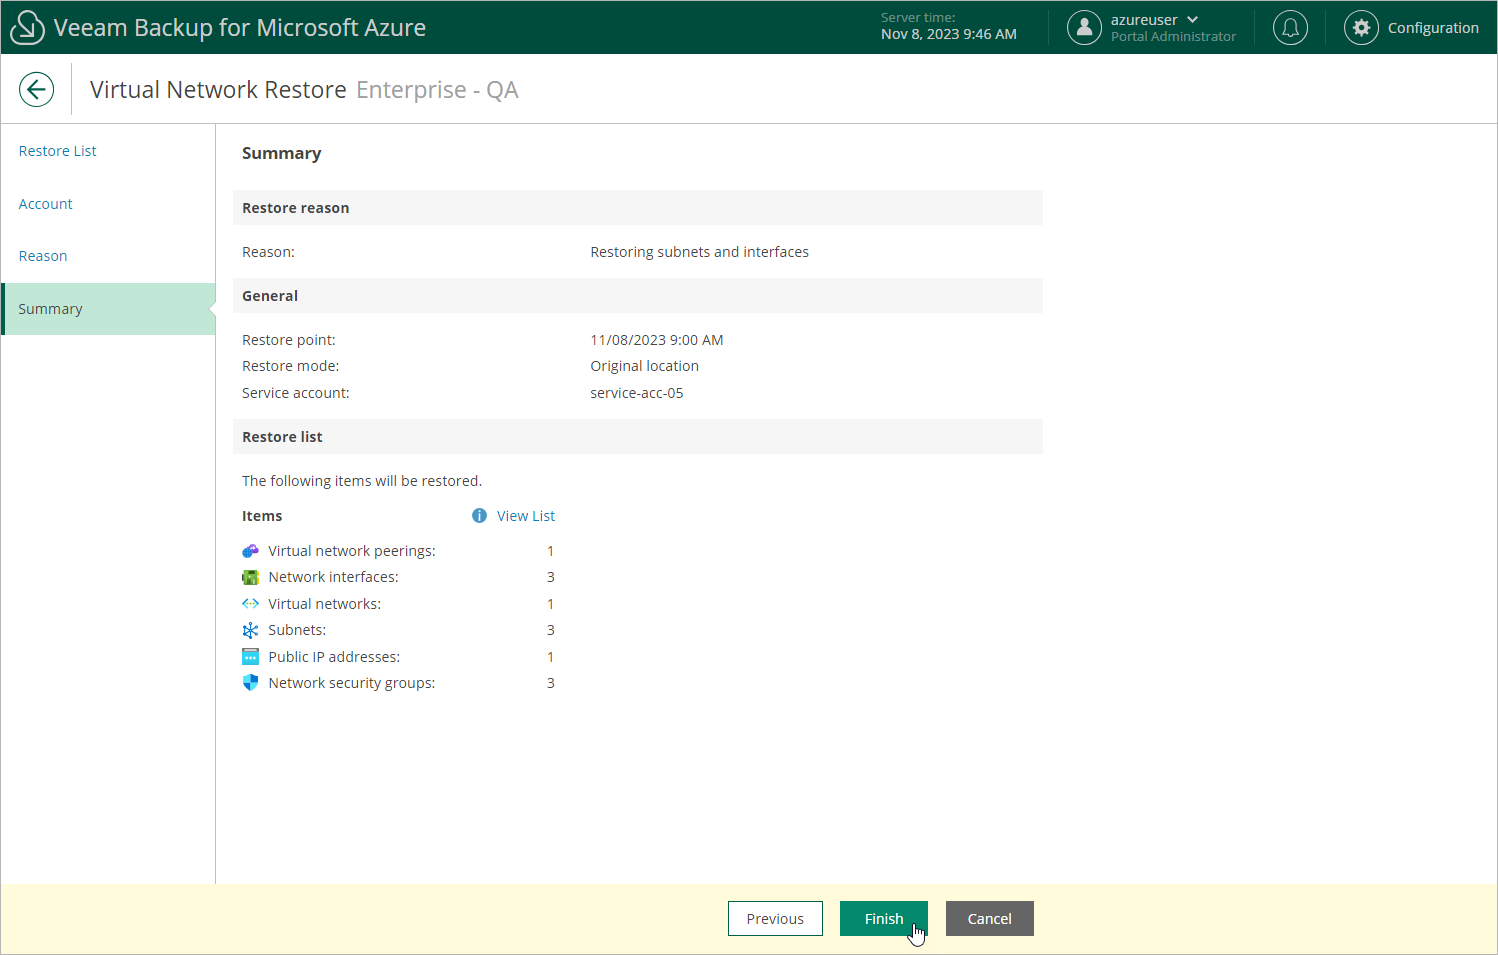Switch to the Reason step
Viewport: 1498px width, 955px height.
pos(43,256)
